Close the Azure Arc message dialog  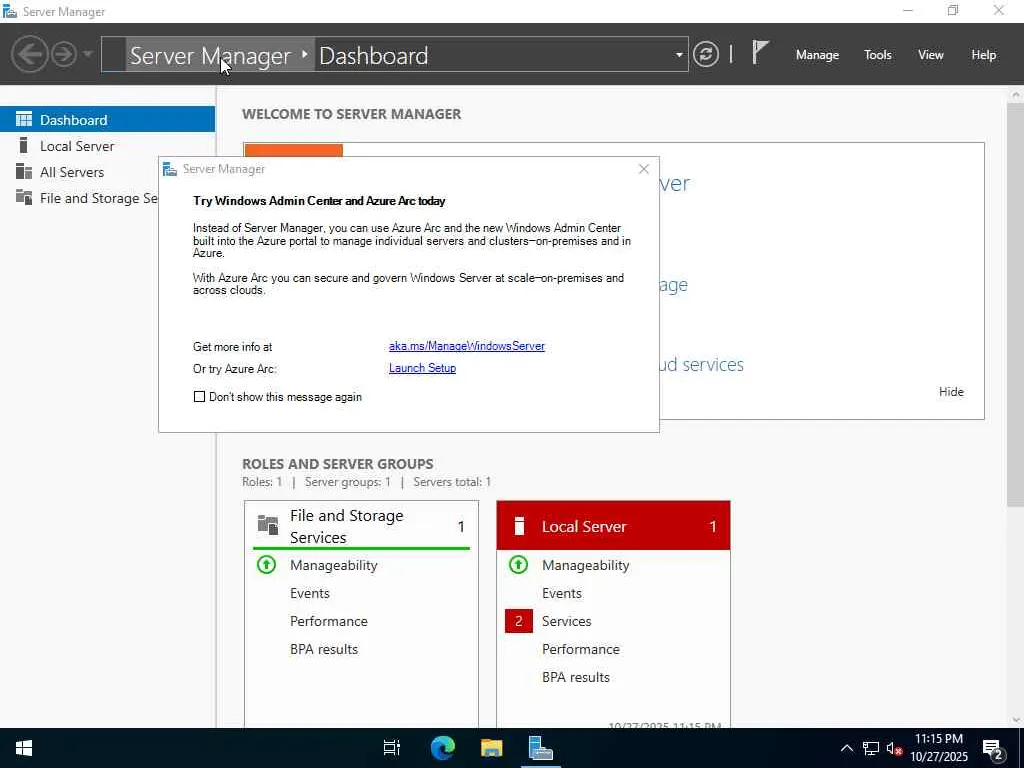[643, 169]
